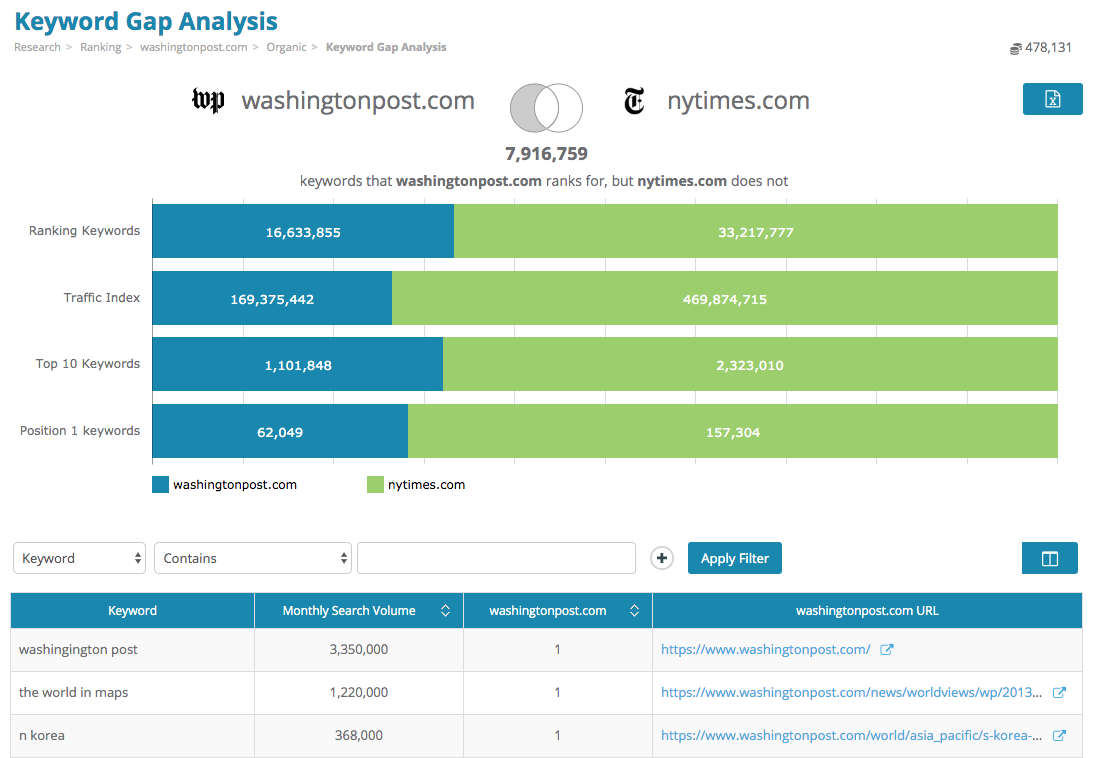Click the filter text input field
This screenshot has width=1095, height=758.
point(496,558)
